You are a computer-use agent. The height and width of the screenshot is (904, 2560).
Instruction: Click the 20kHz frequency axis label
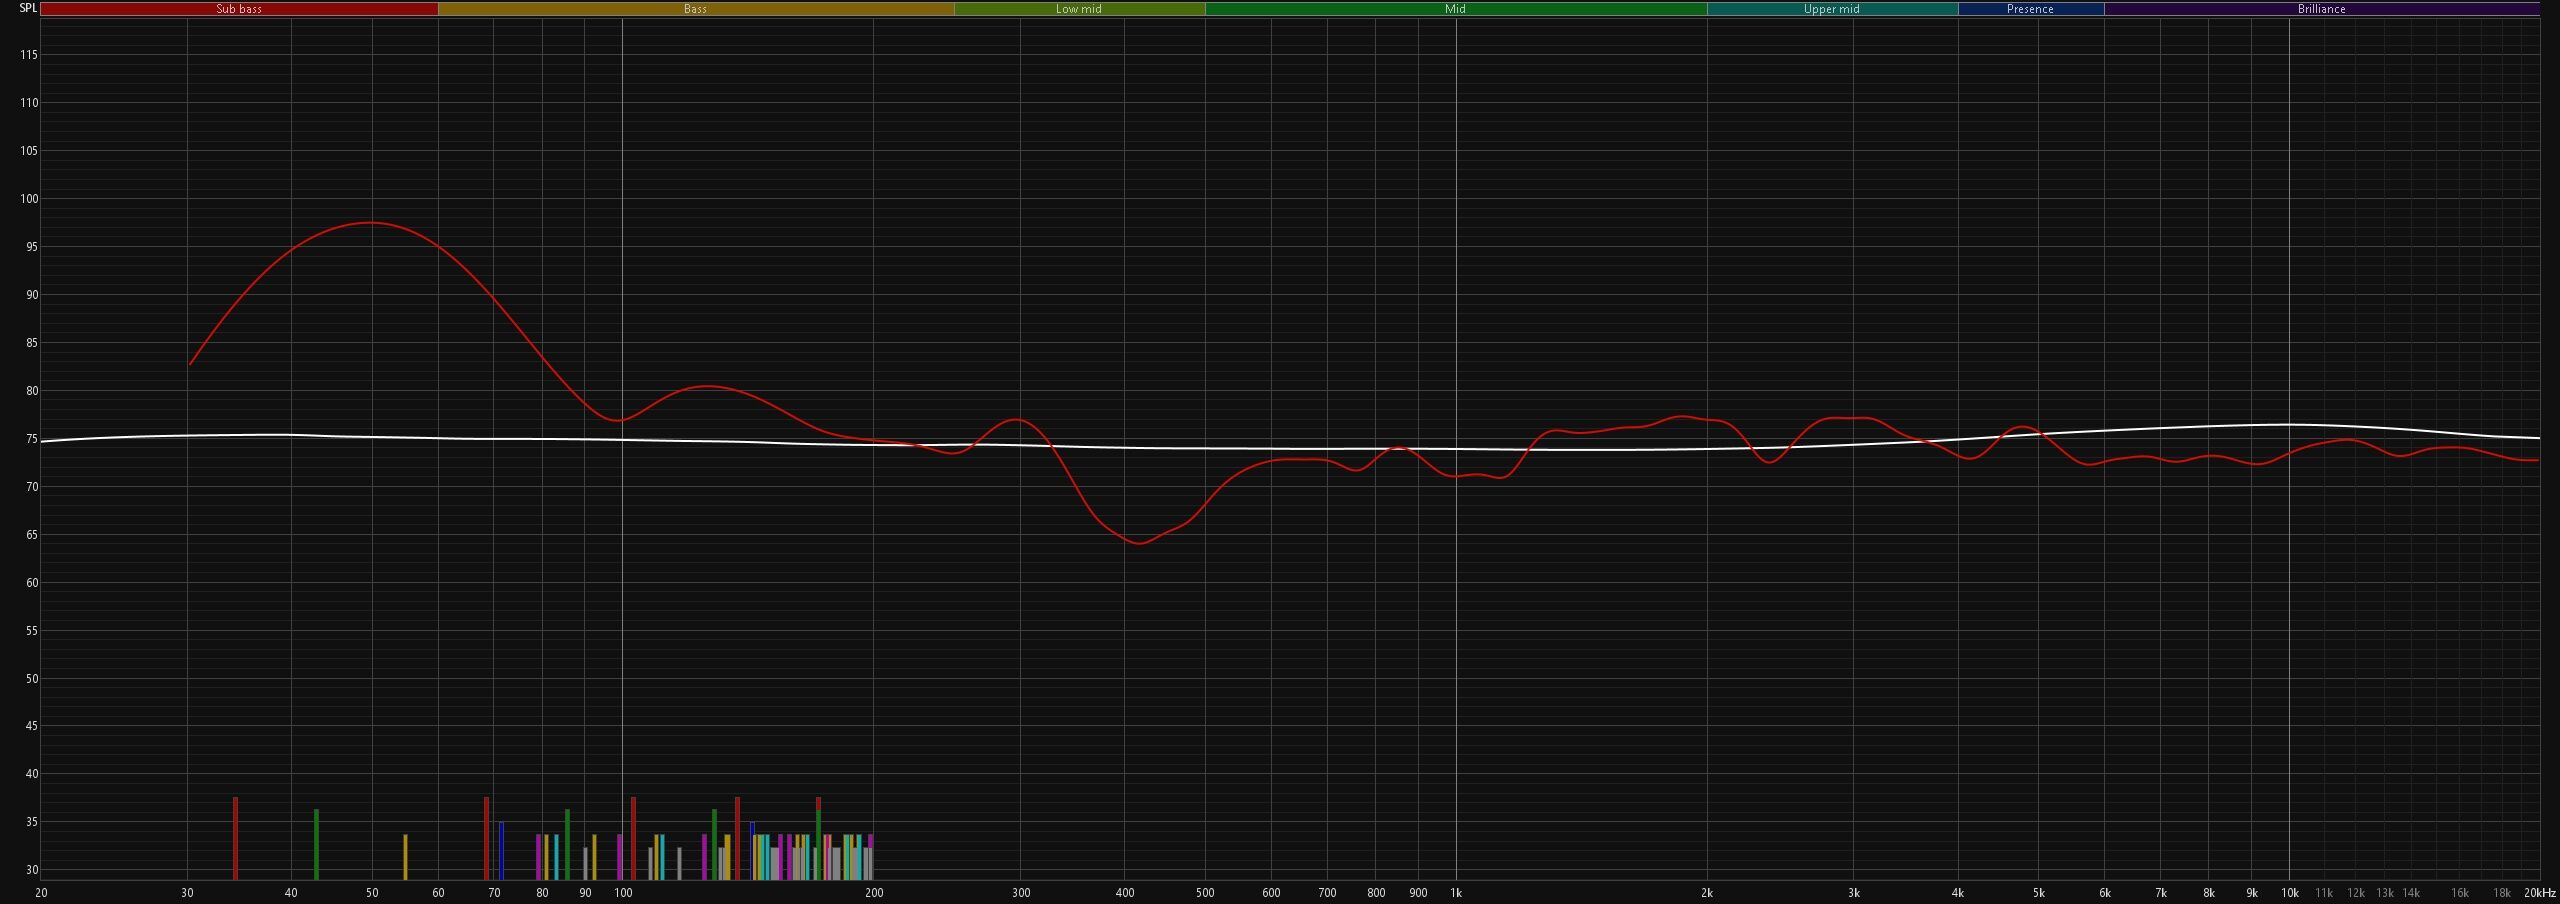coord(2540,893)
